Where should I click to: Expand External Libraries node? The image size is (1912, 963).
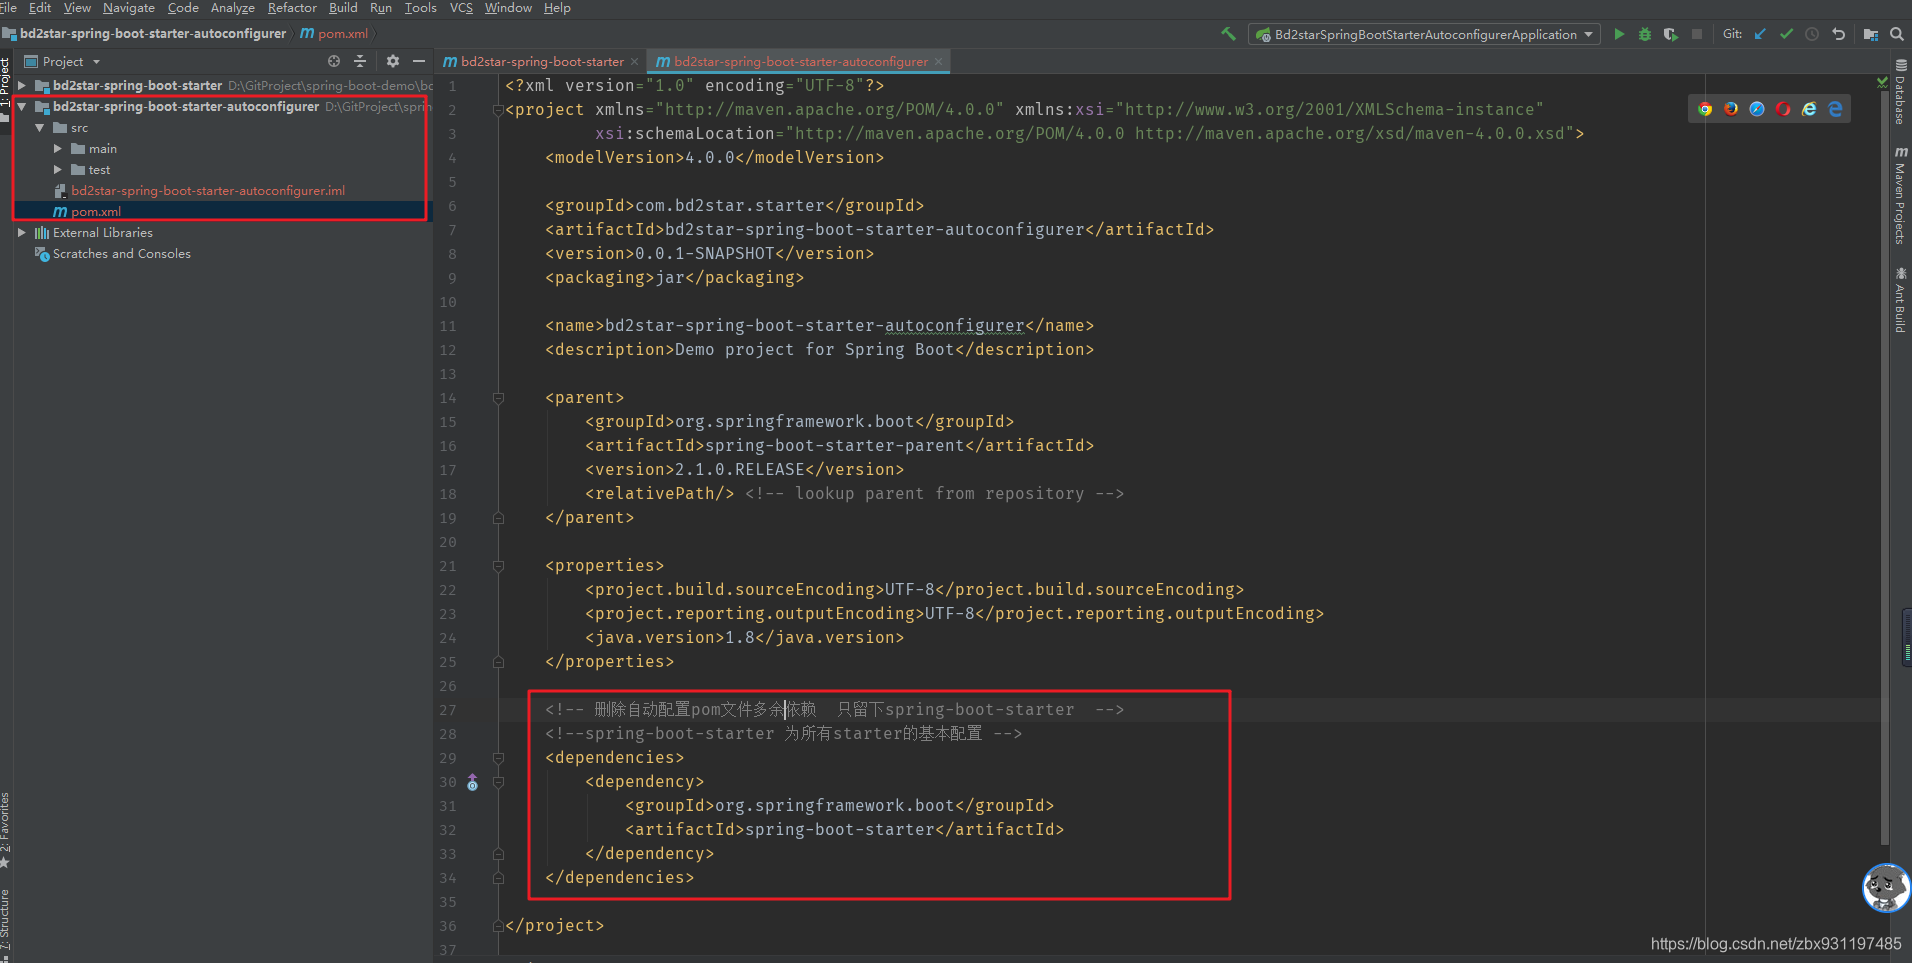click(22, 232)
